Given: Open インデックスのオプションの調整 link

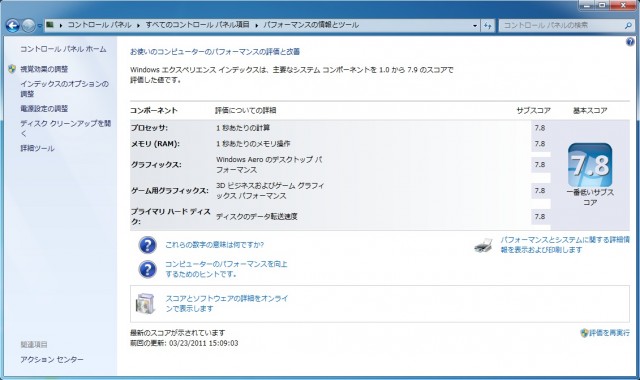Looking at the screenshot, I should pyautogui.click(x=64, y=89).
